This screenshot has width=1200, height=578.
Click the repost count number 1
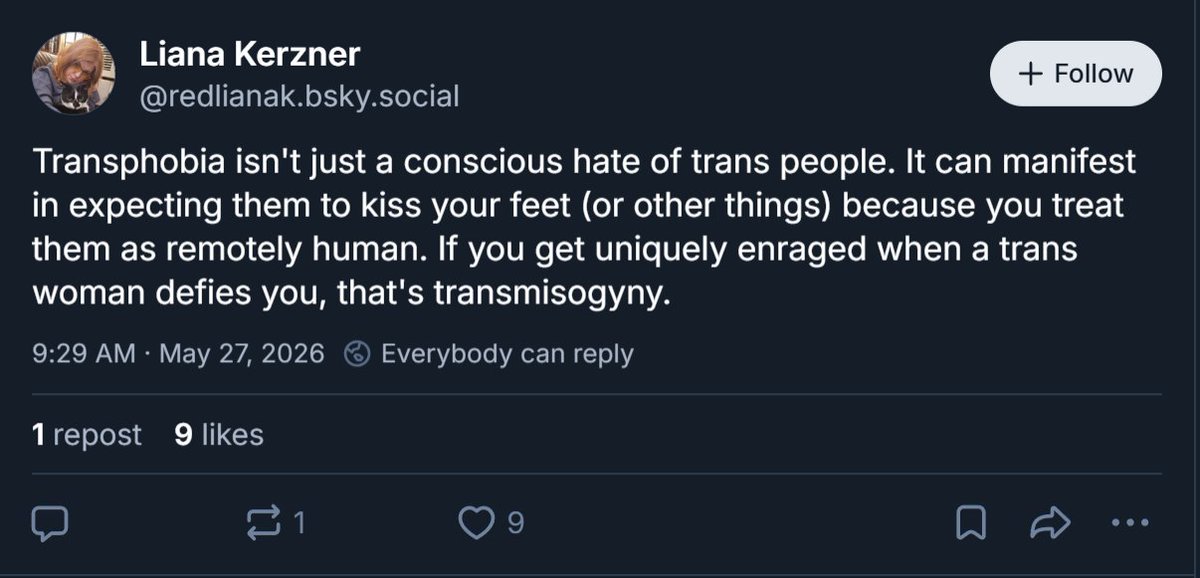coord(299,522)
